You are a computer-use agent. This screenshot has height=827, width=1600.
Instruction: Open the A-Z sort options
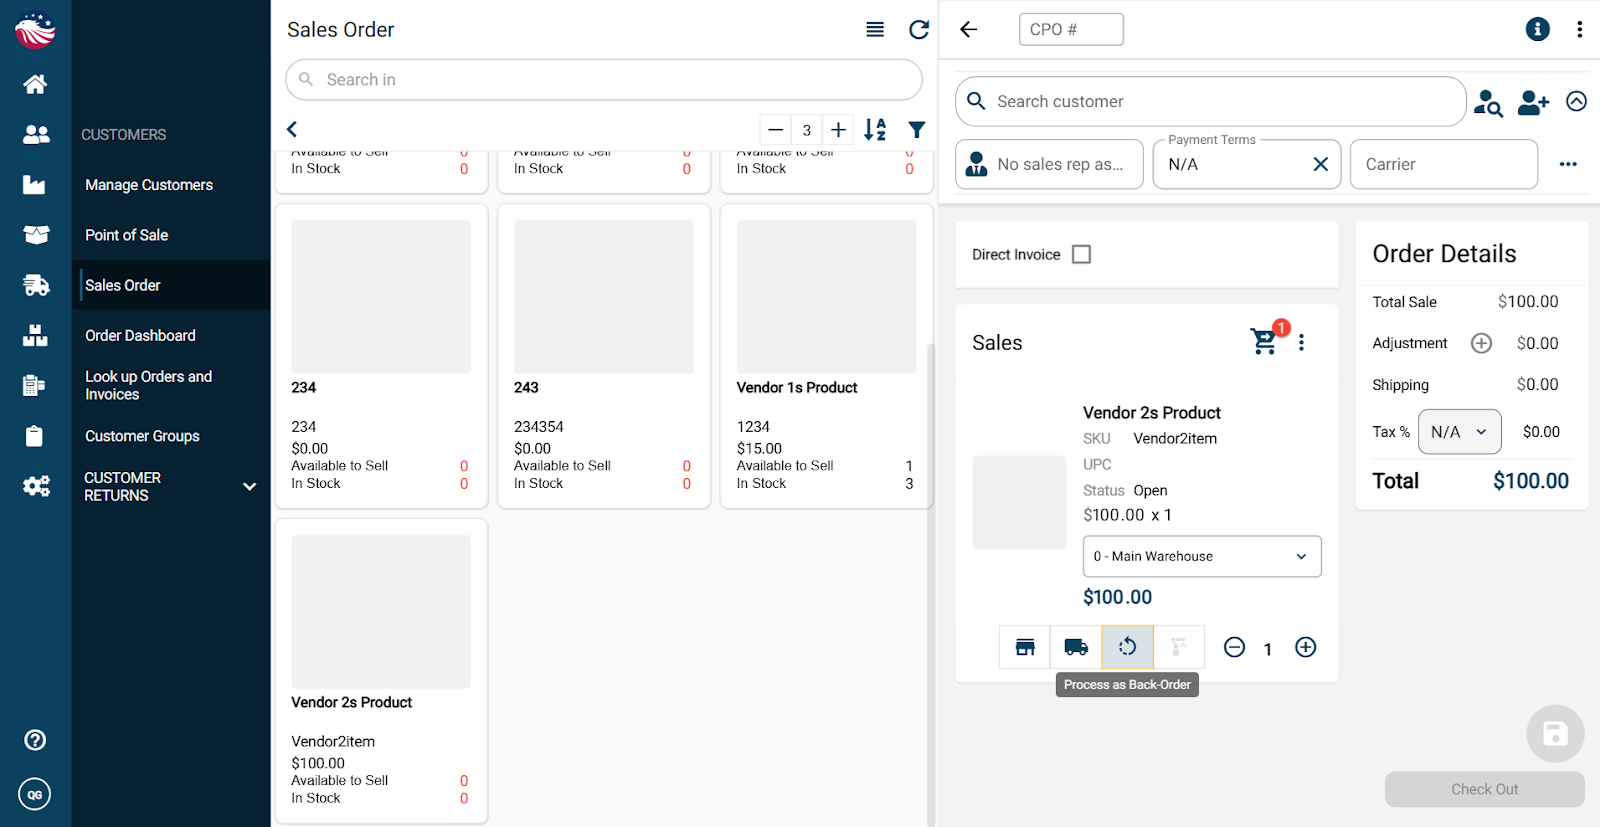click(875, 129)
